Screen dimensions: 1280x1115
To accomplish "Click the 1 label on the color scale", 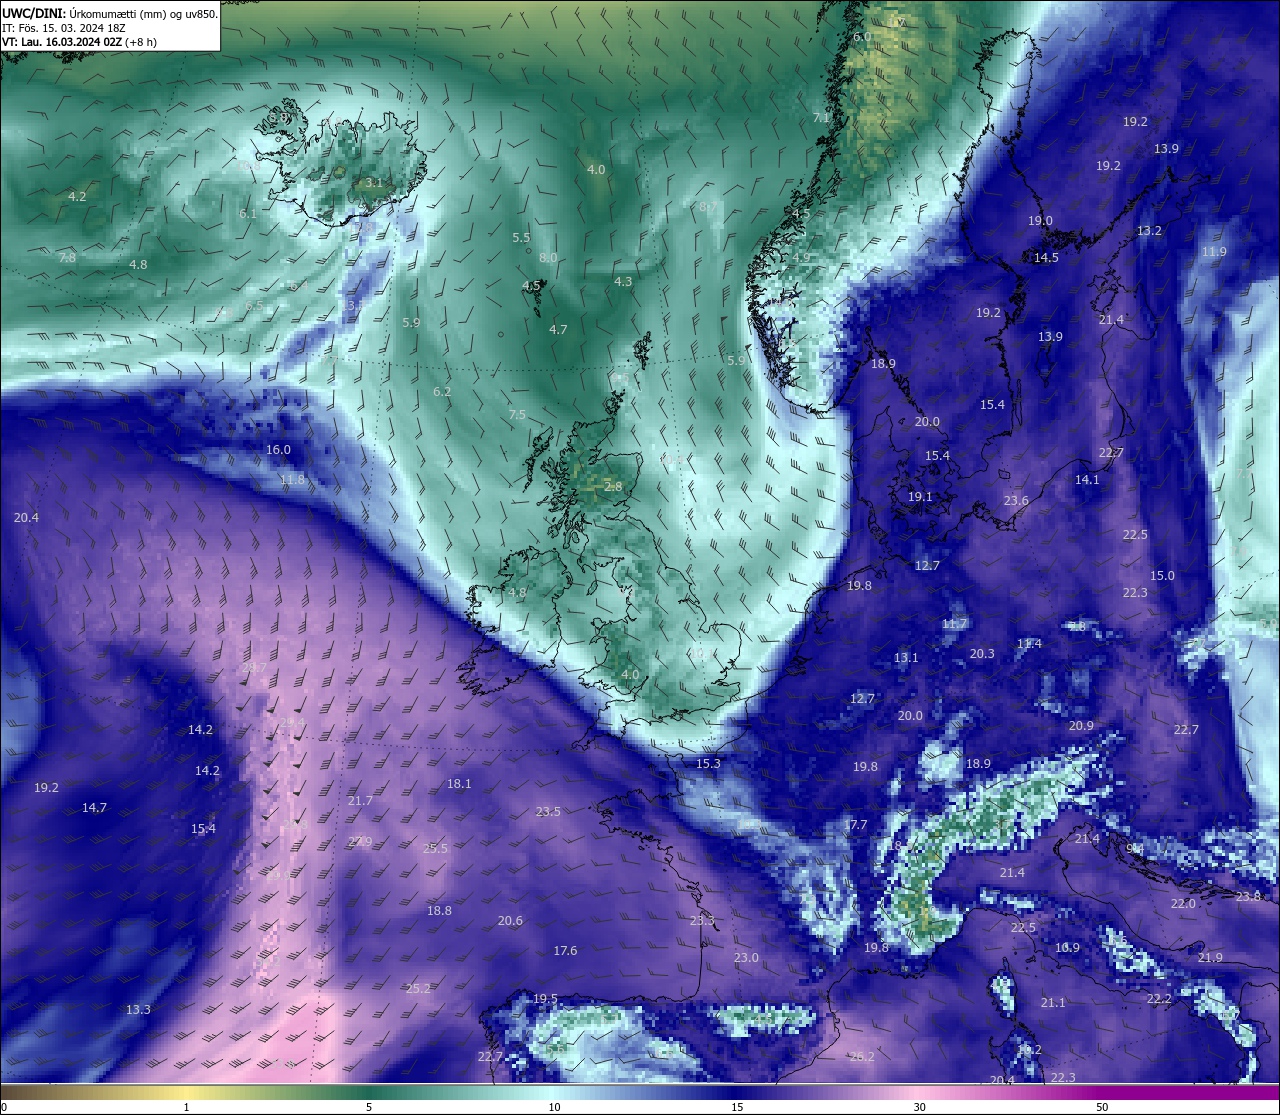I will click(x=186, y=1107).
